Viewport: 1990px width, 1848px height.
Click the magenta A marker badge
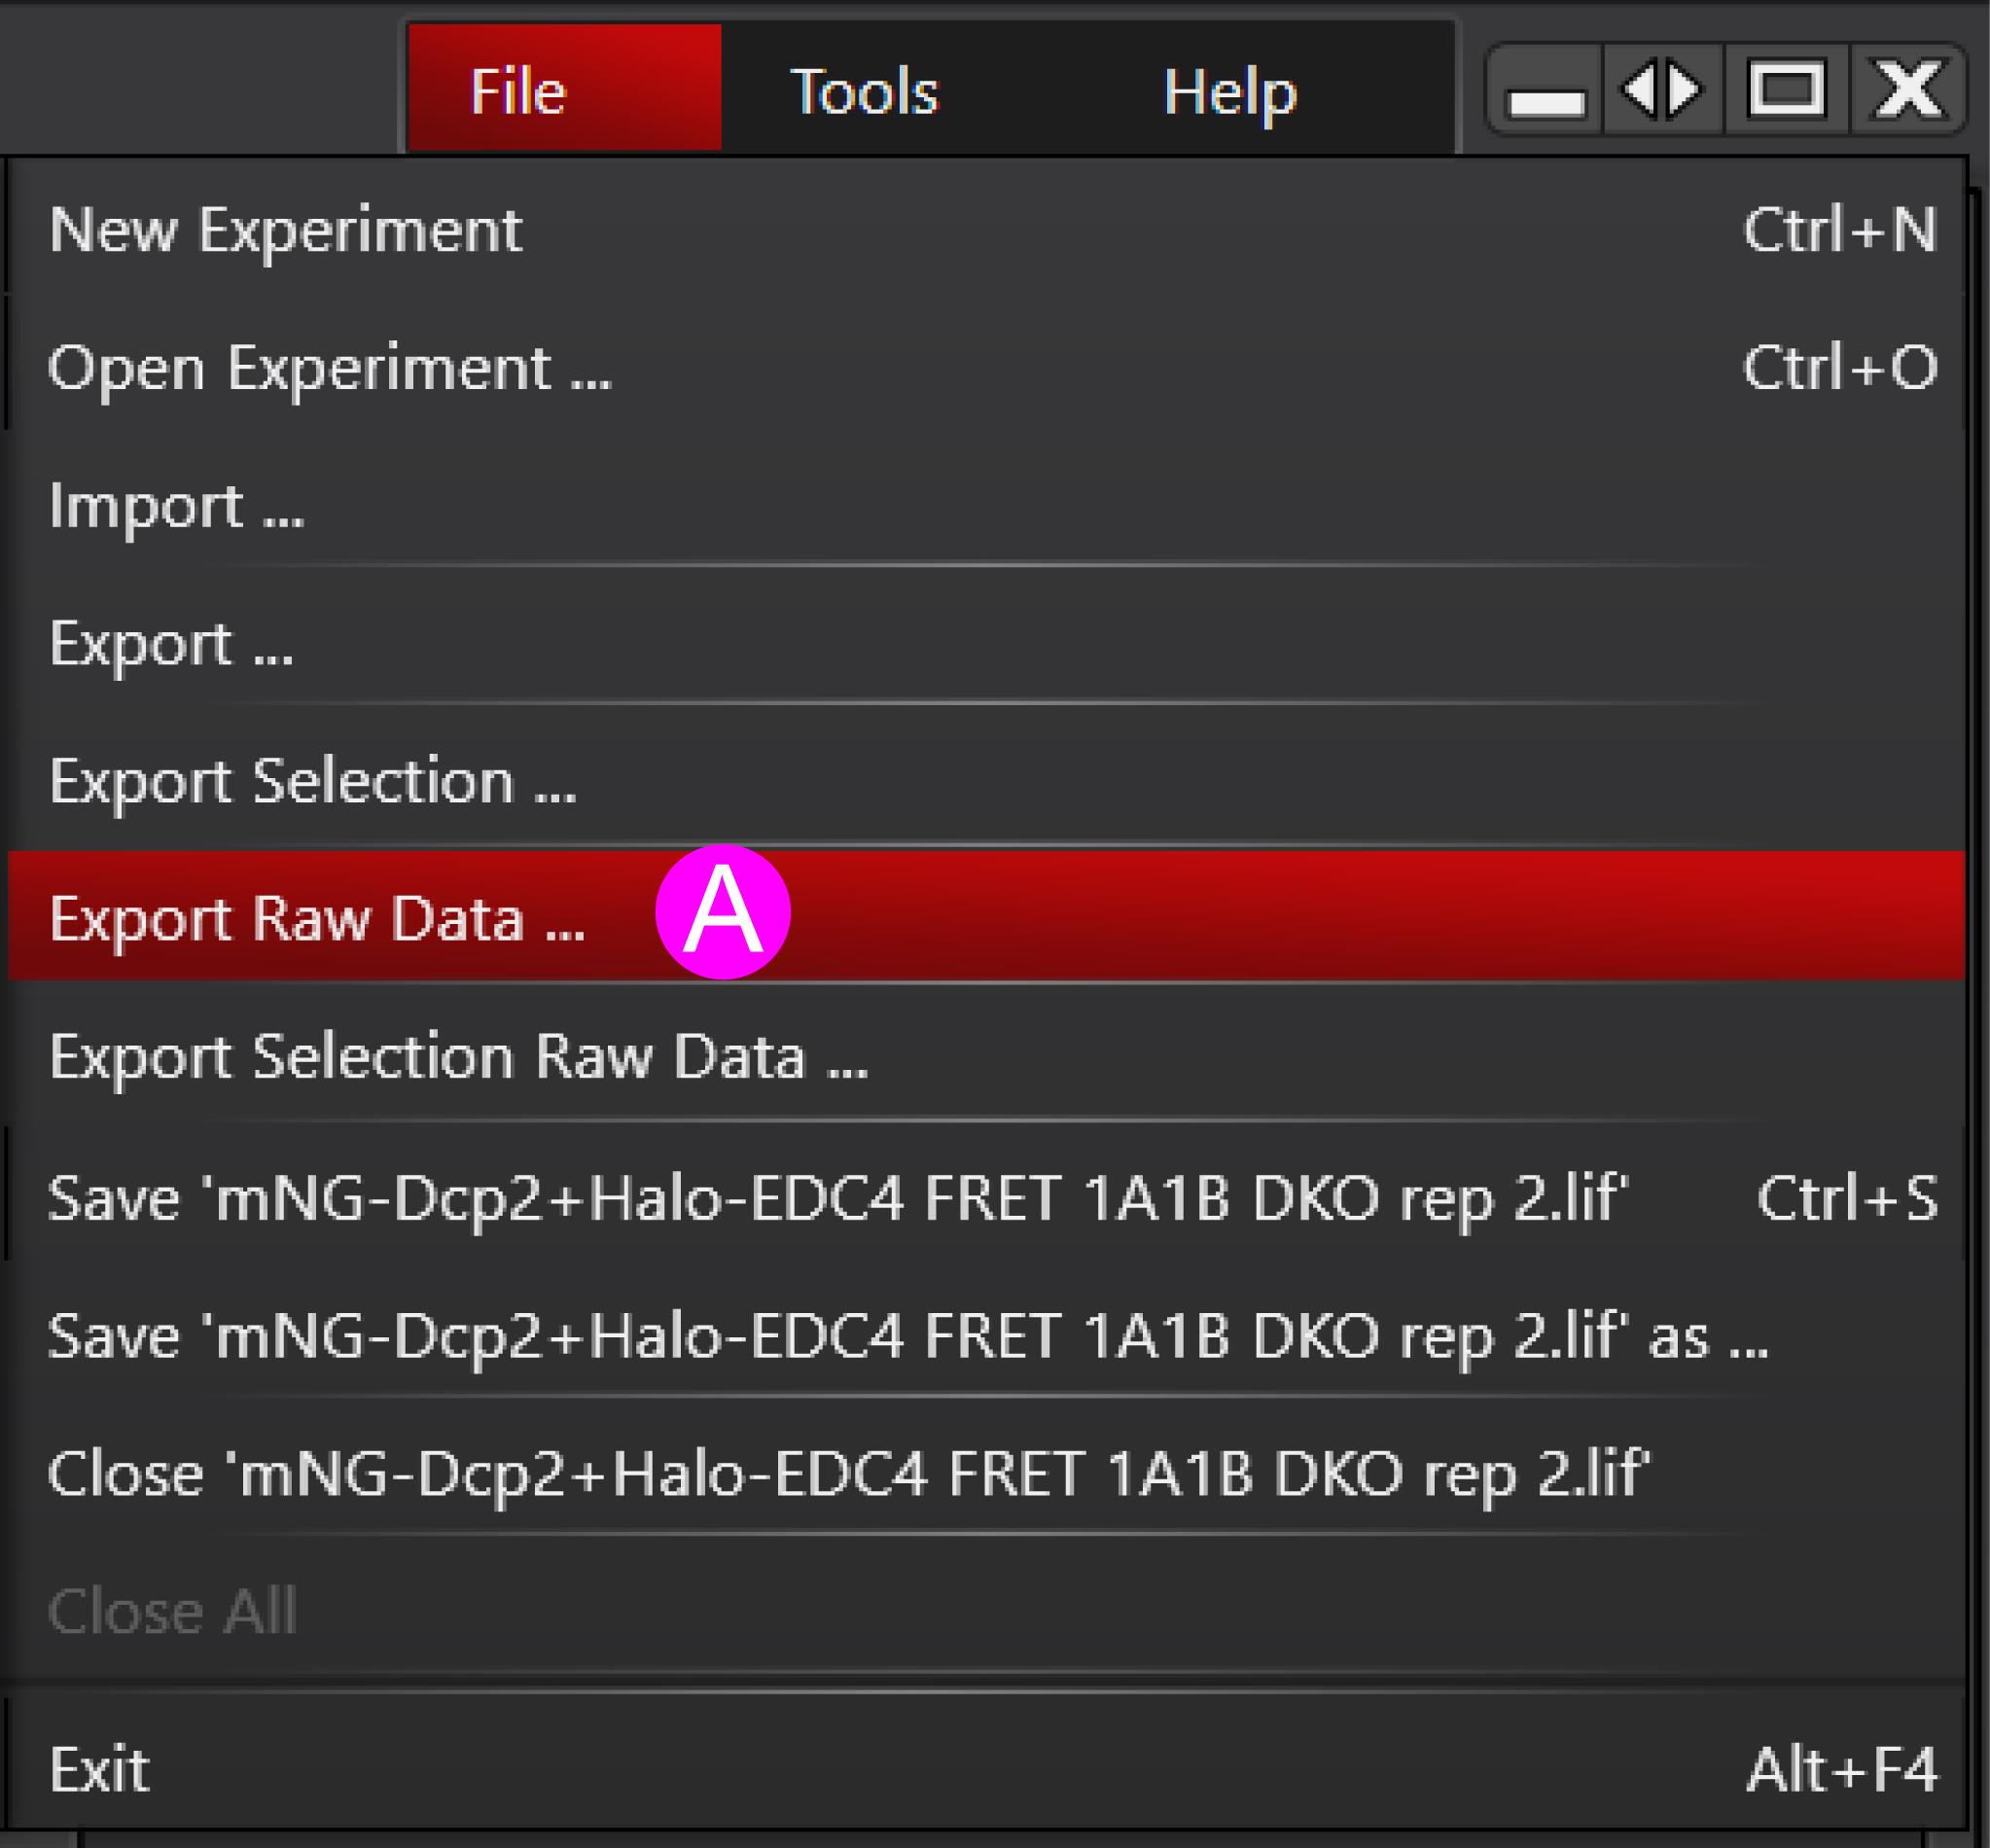tap(723, 912)
